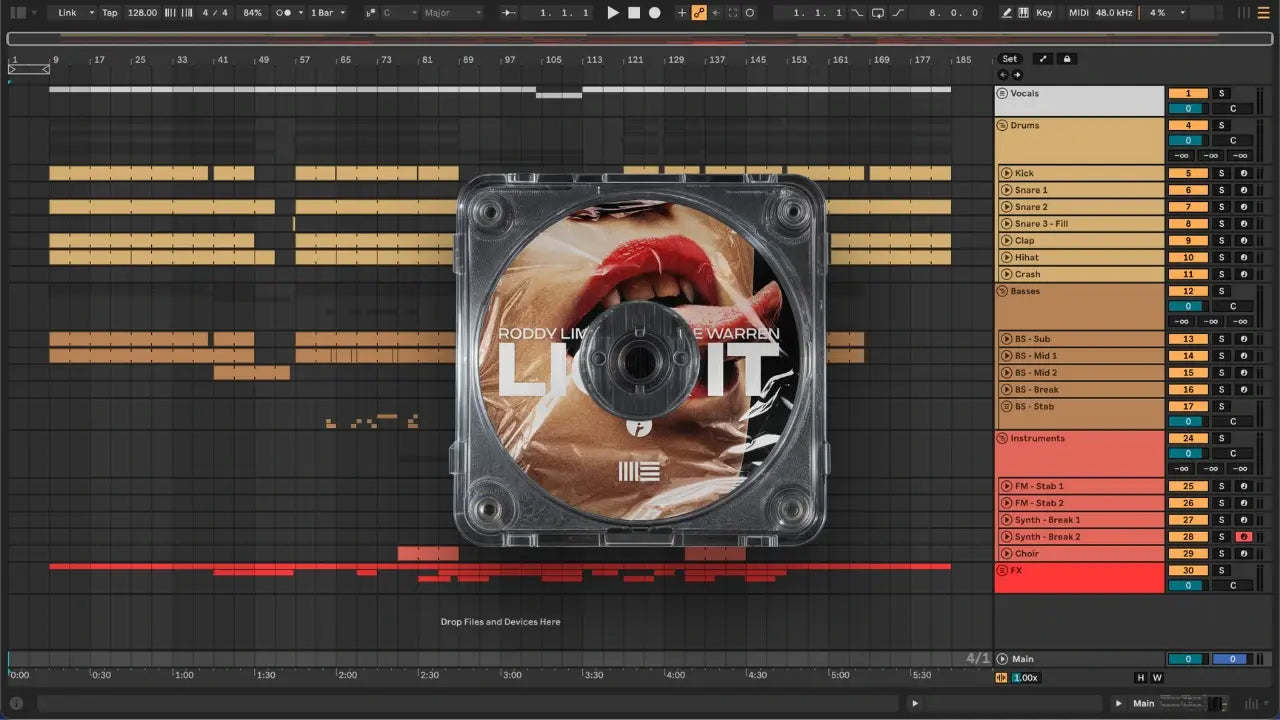This screenshot has height=720, width=1280.
Task: Toggle Kick track activator 5
Action: click(1188, 174)
